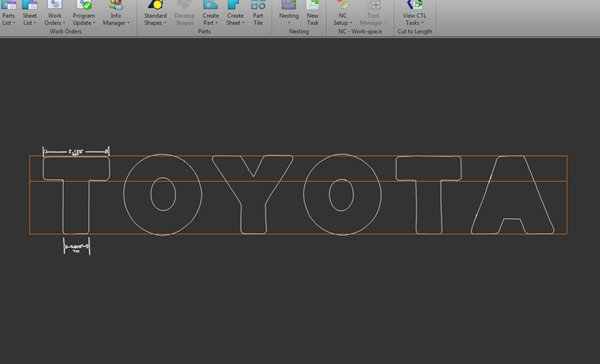This screenshot has height=364, width=600.
Task: Expand the Program Update dropdown arrow
Action: (x=94, y=23)
